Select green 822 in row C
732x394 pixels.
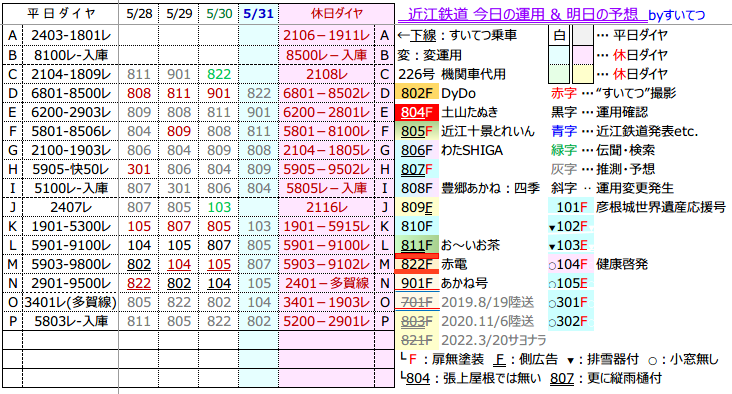tap(219, 74)
